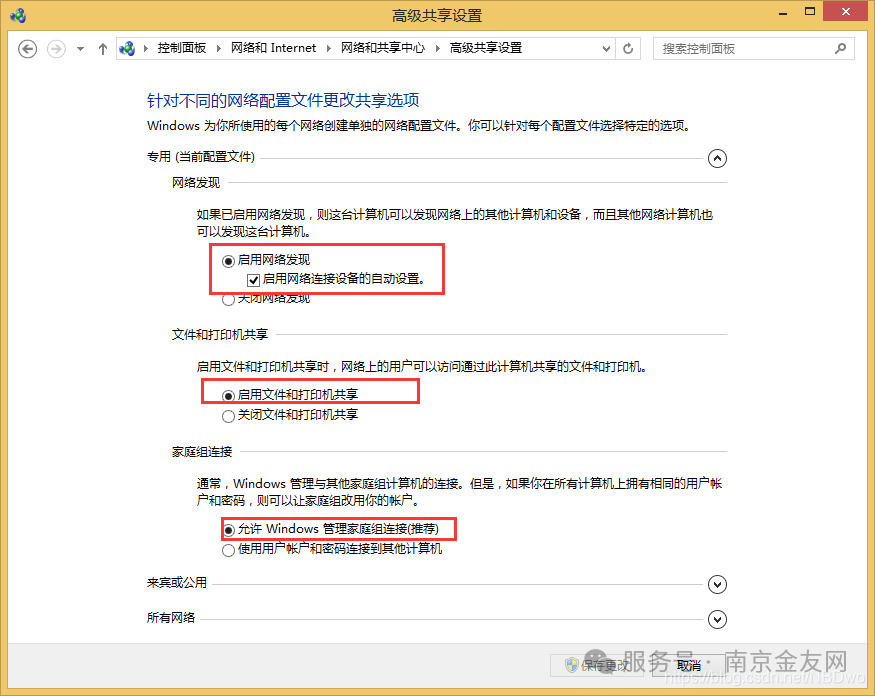
Task: Click the network icon in the address bar
Action: [129, 48]
